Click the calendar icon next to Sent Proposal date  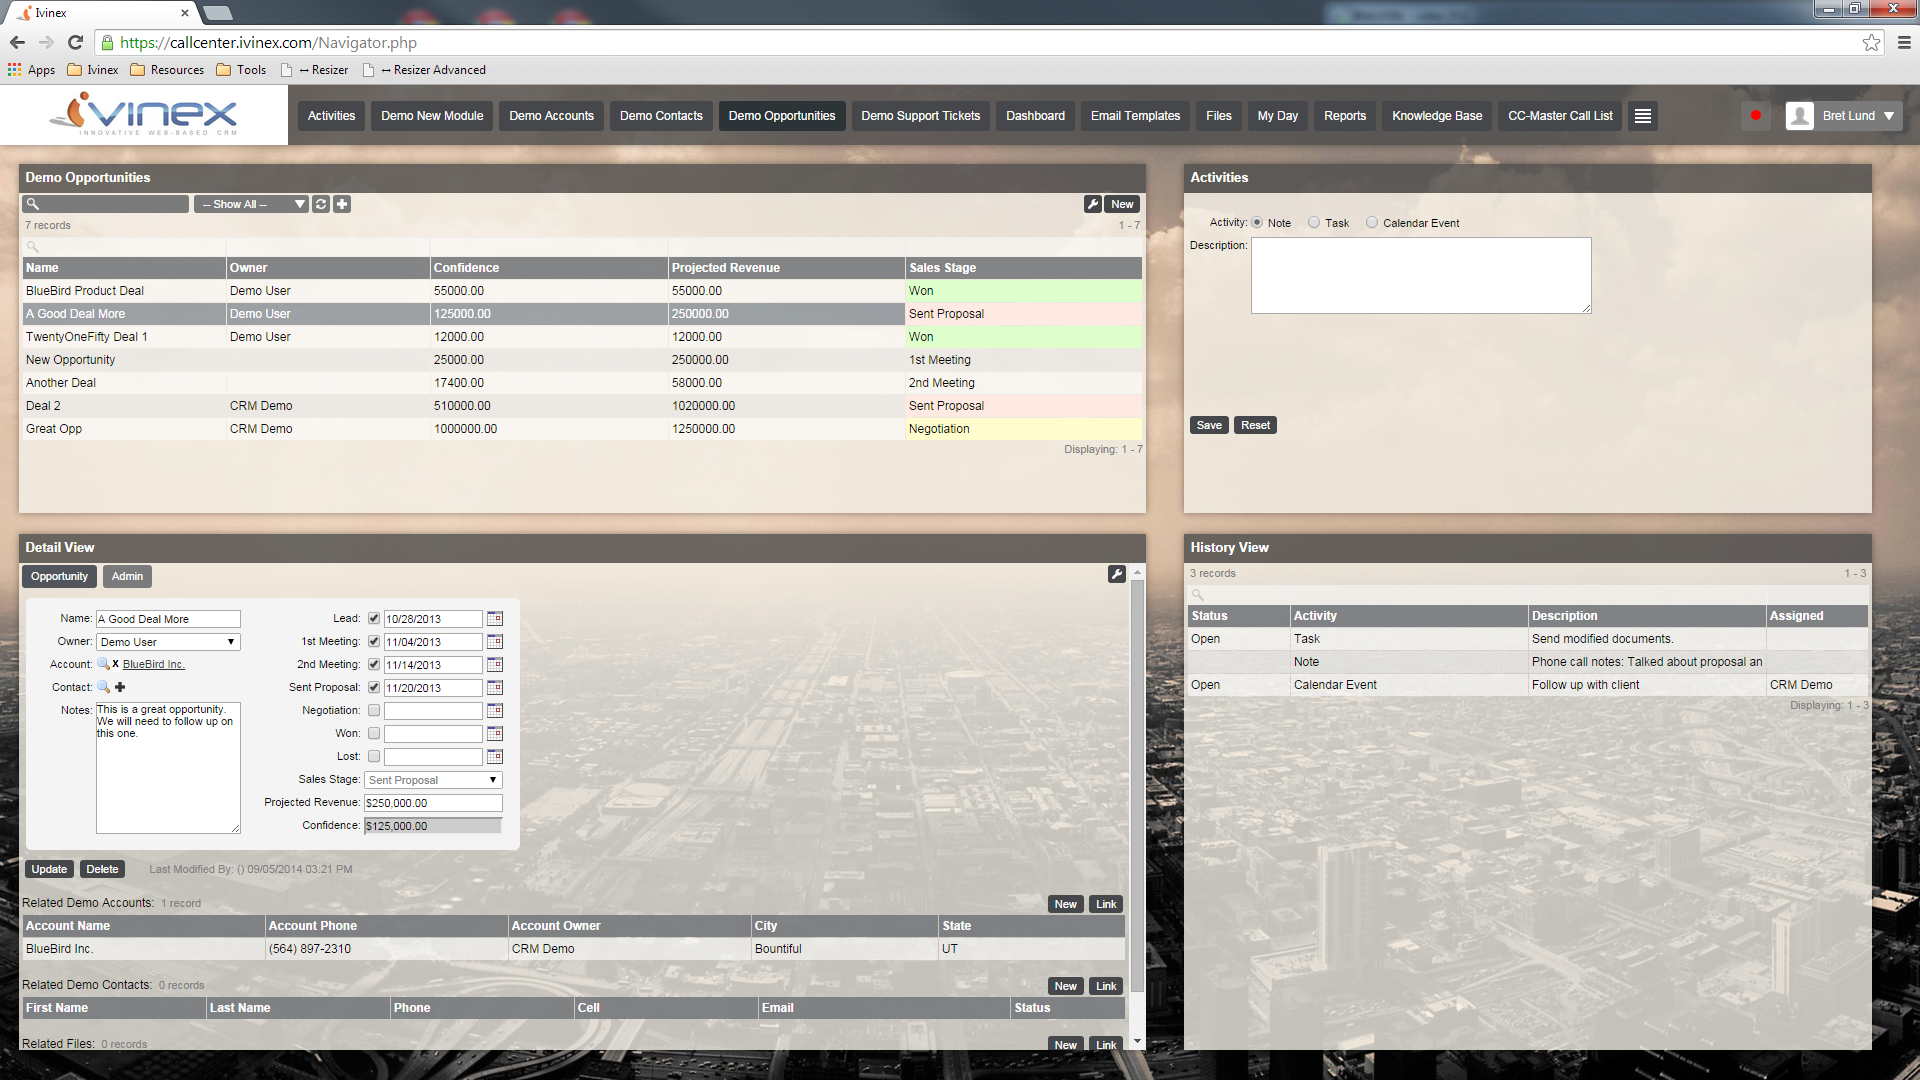[x=496, y=687]
